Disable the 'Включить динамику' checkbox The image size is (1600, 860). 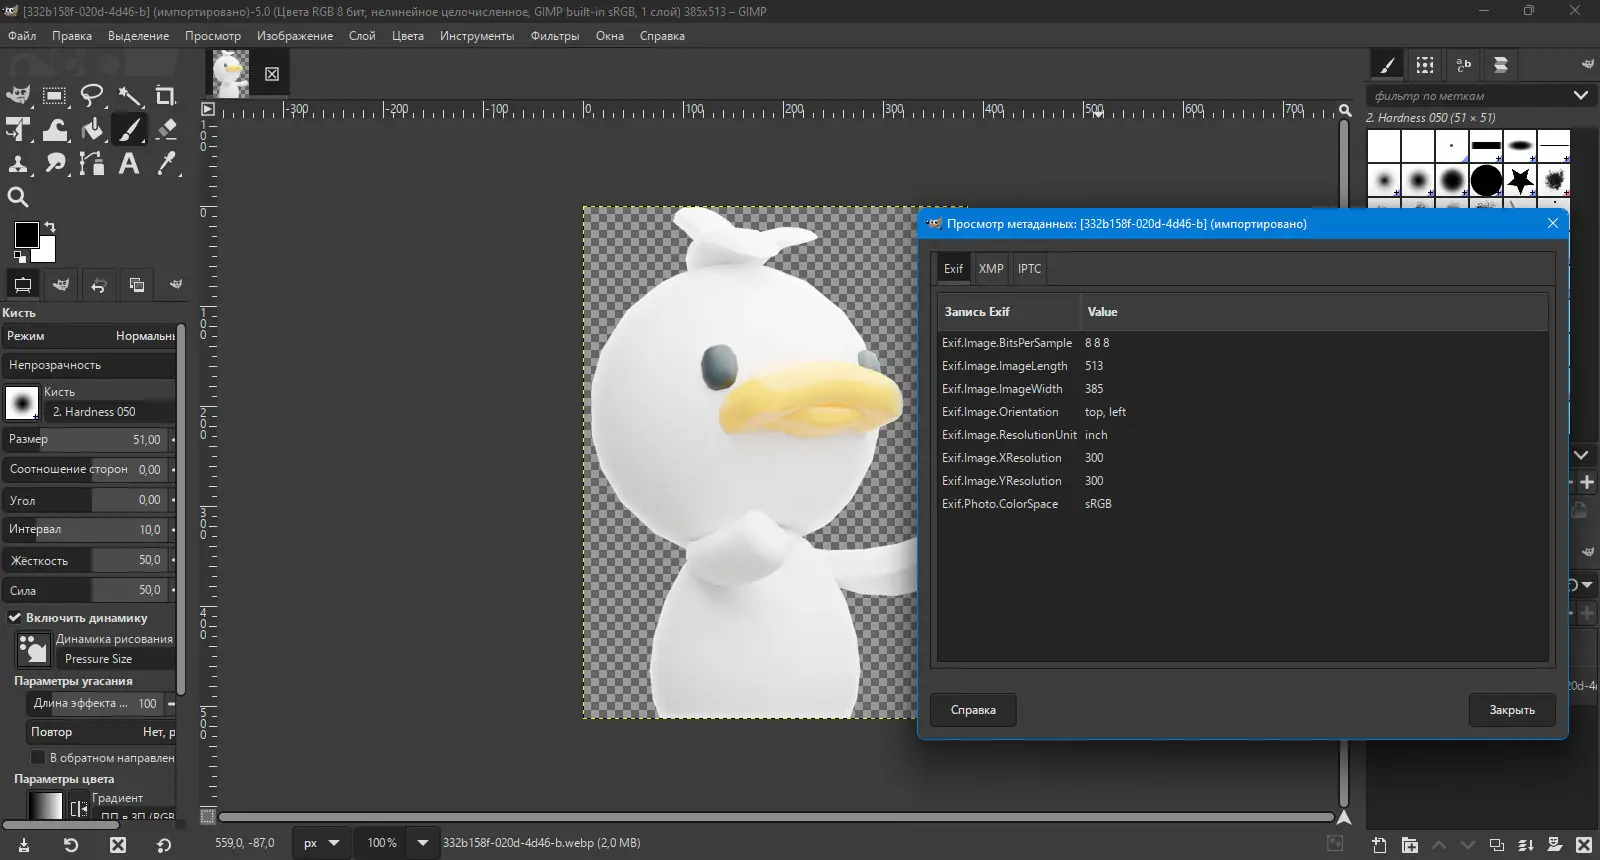point(15,618)
